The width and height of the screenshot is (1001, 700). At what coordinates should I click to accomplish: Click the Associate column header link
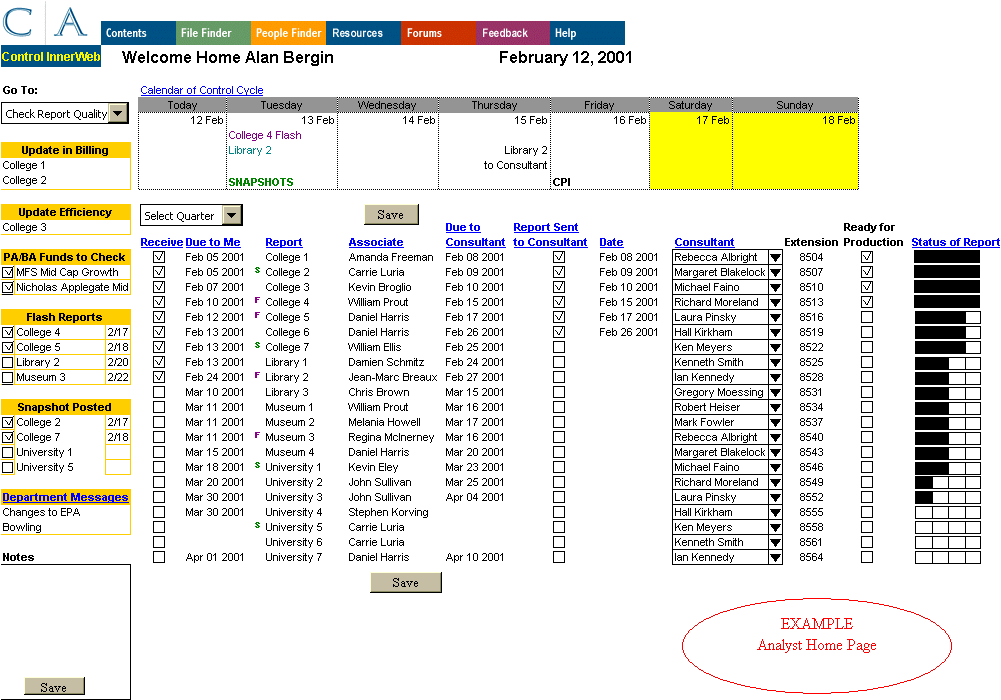tap(376, 242)
